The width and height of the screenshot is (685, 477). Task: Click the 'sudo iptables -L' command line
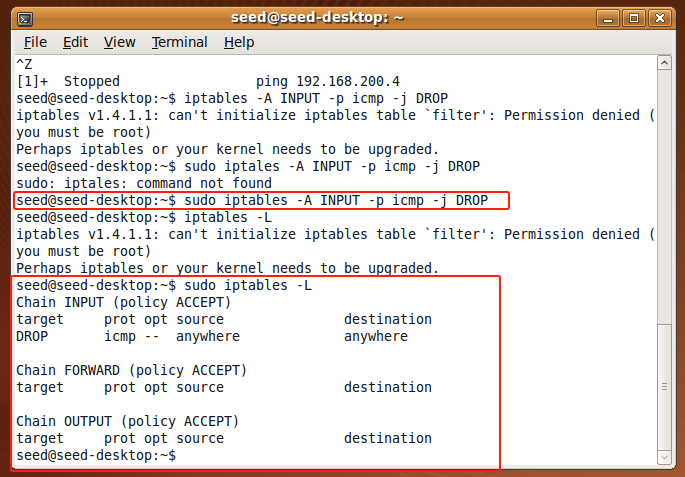(x=164, y=286)
